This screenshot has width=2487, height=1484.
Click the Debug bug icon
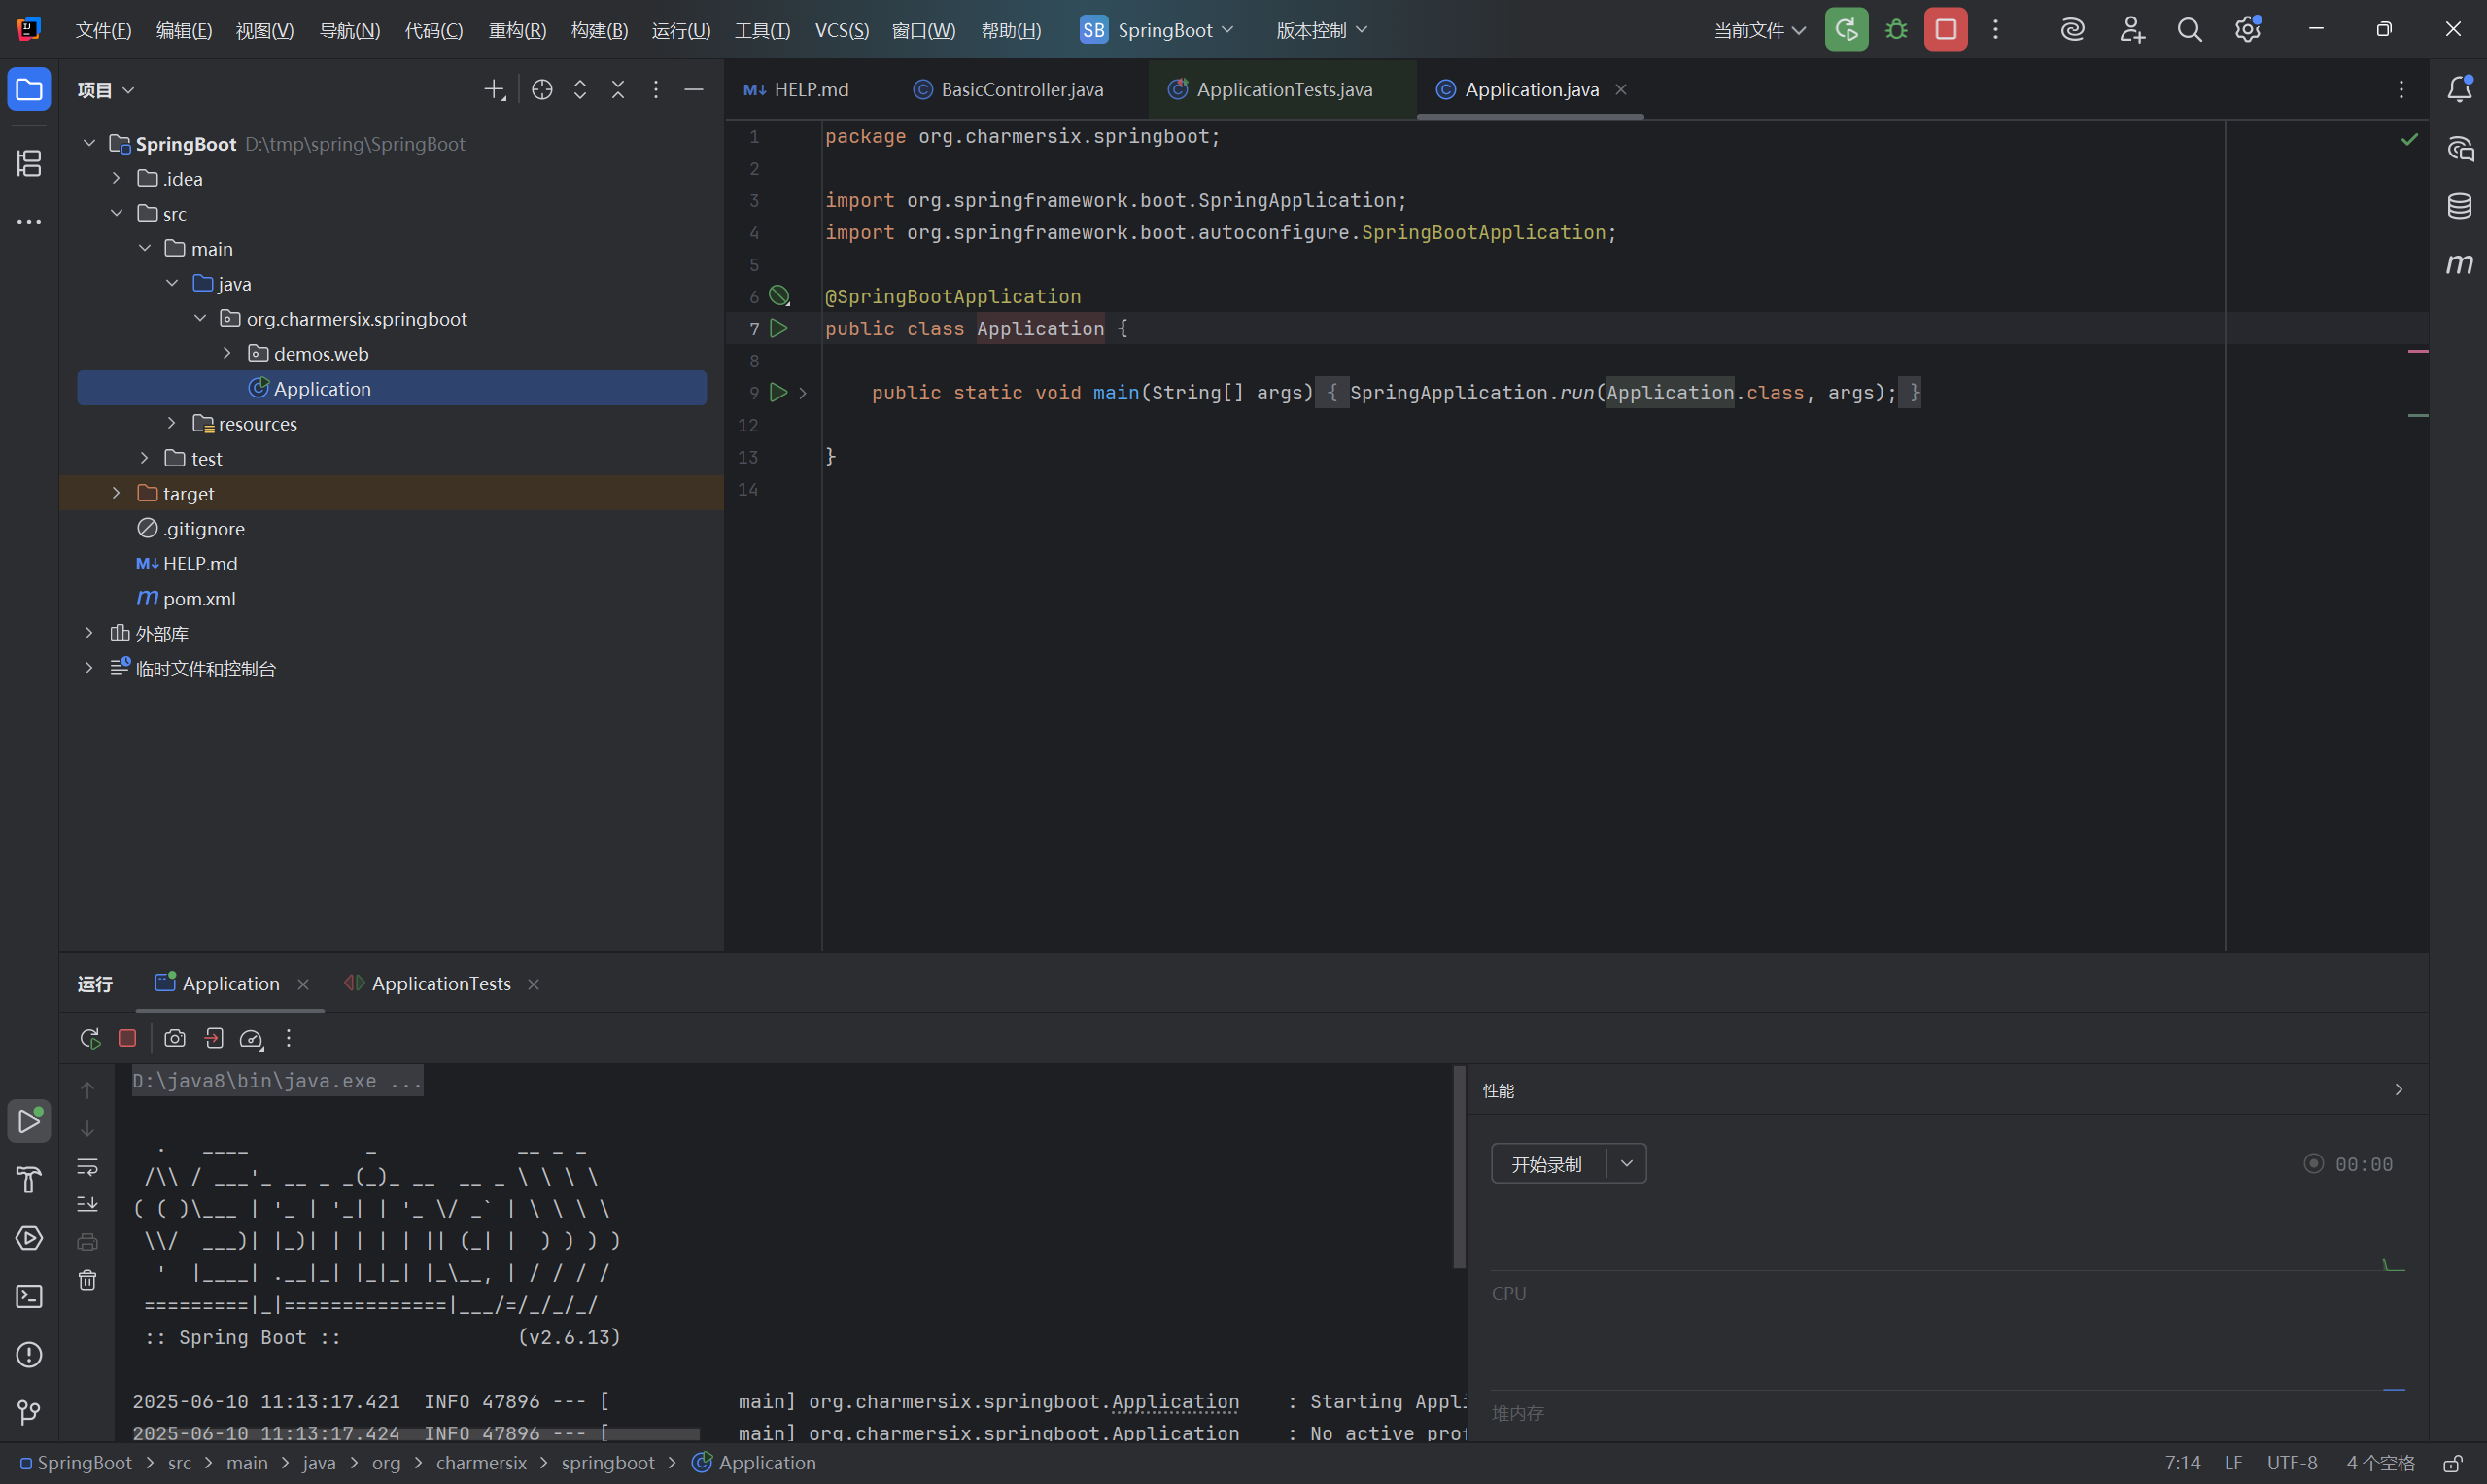coord(1896,30)
